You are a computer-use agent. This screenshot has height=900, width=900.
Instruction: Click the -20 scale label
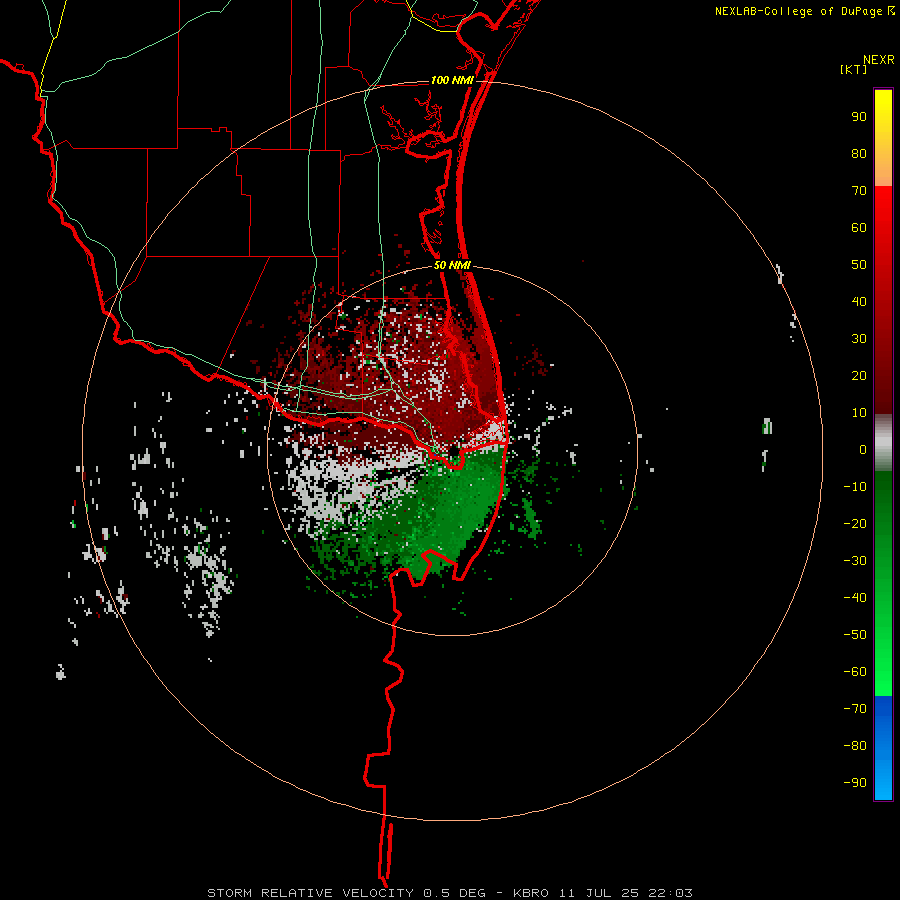pos(855,524)
